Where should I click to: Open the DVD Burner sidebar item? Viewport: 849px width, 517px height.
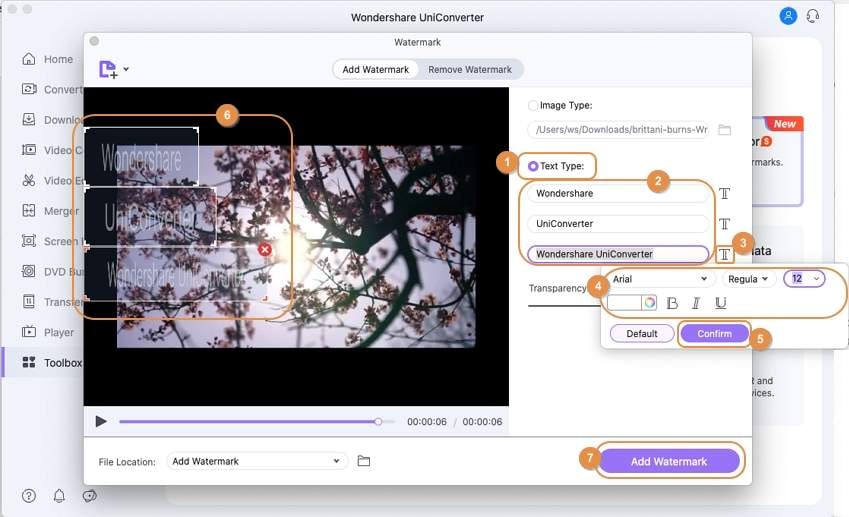point(52,271)
